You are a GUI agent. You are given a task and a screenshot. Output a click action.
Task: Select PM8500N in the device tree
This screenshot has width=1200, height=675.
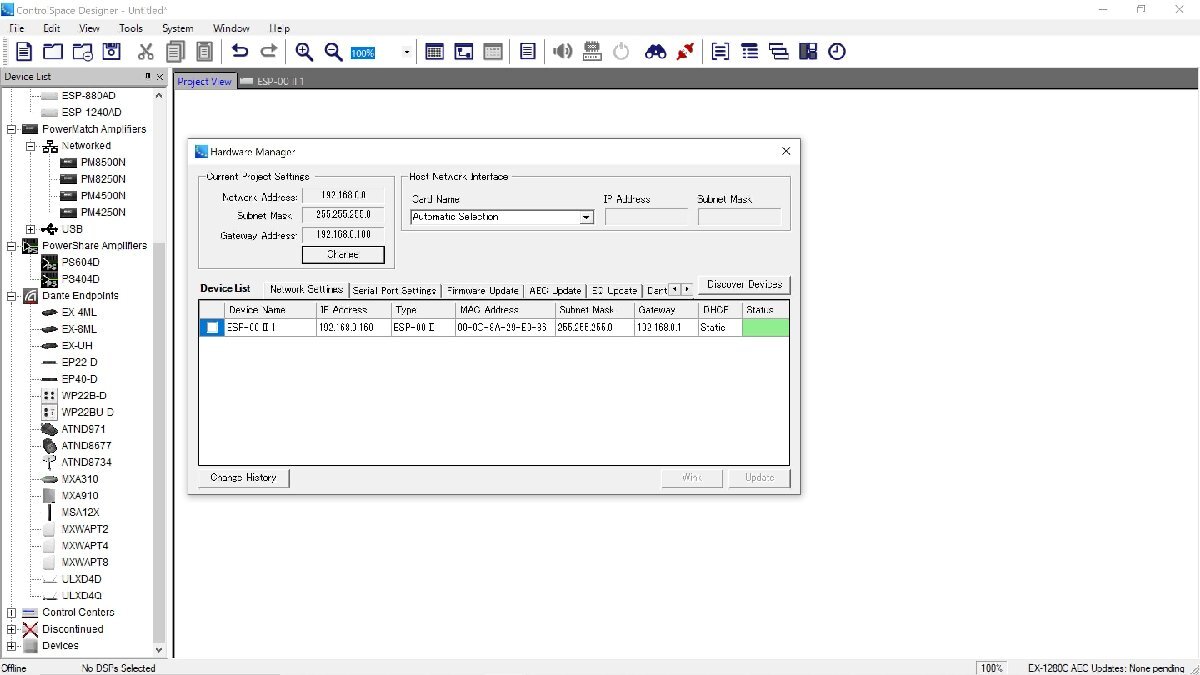(103, 162)
